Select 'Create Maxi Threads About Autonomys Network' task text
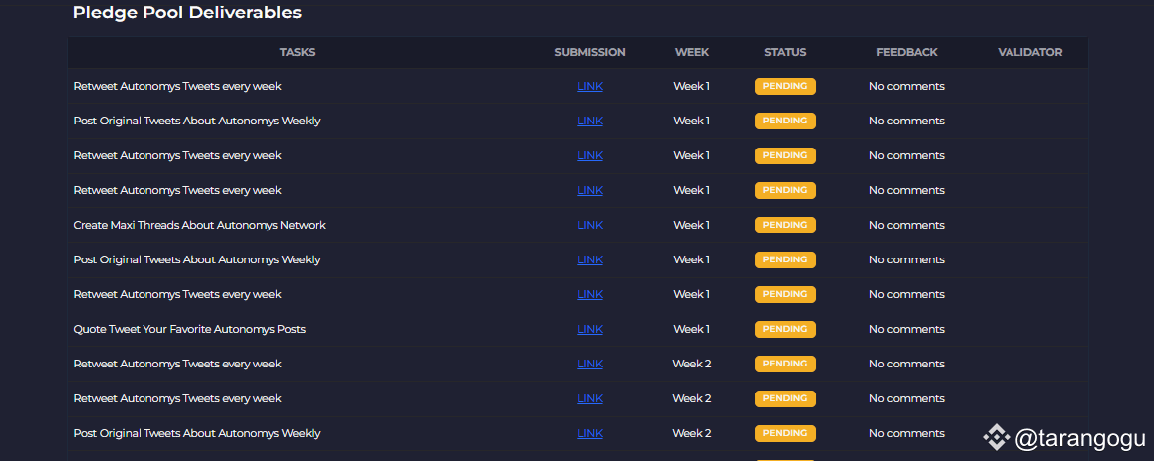Viewport: 1154px width, 461px height. pos(199,225)
